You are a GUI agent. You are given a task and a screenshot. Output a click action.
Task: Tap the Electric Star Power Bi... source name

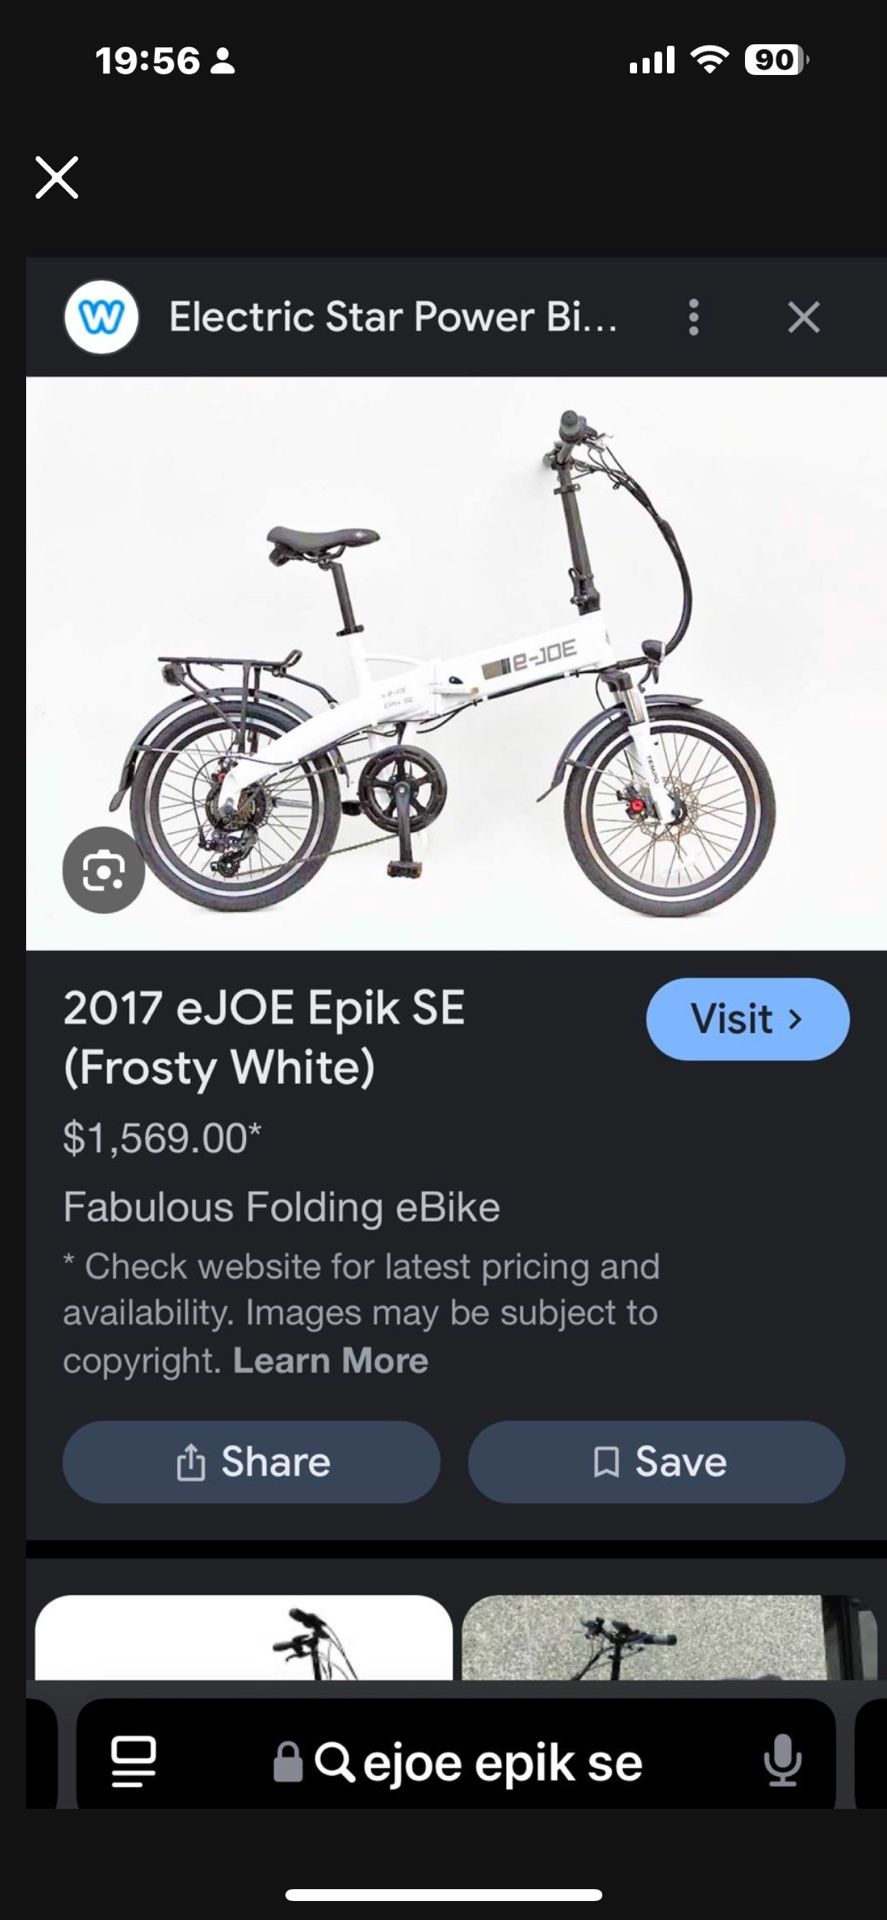(x=393, y=318)
